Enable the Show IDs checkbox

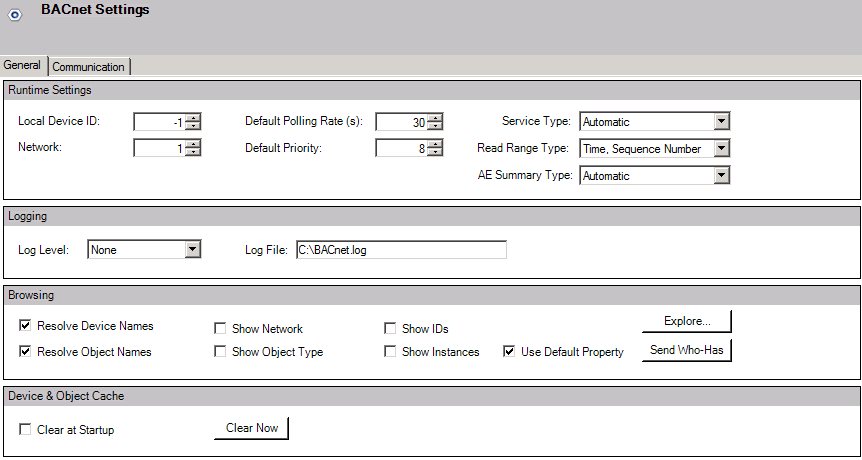point(391,328)
